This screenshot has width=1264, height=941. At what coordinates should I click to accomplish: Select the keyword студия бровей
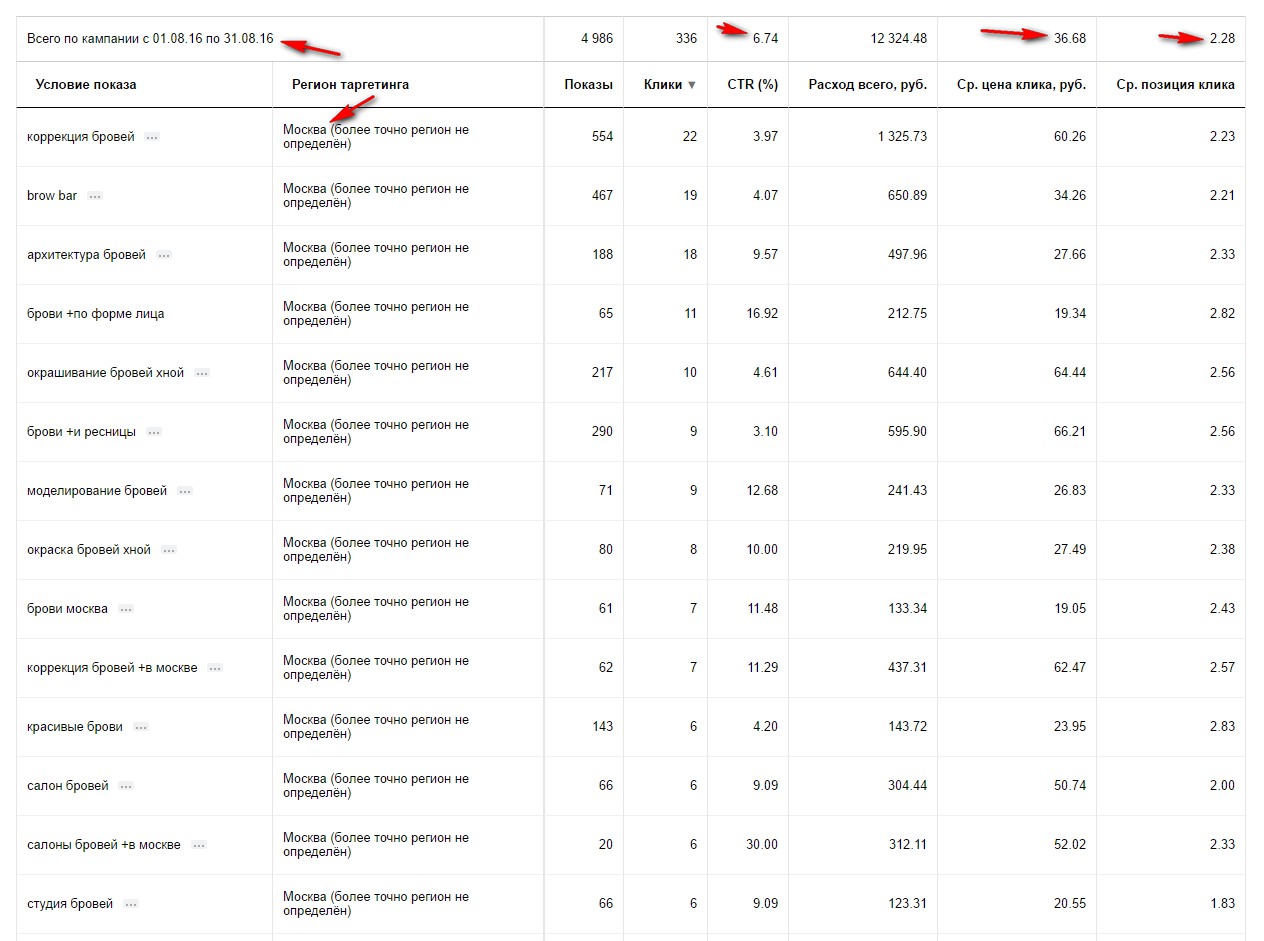click(x=70, y=904)
